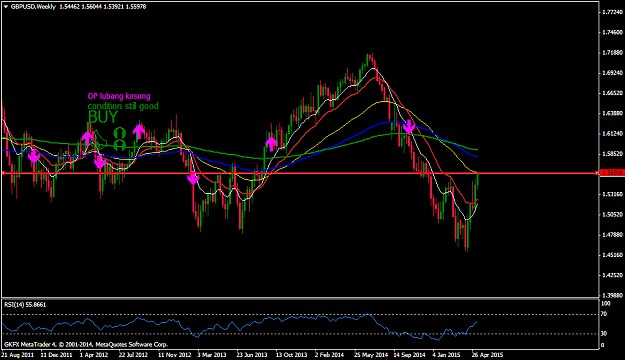Click the red highlighted current price tag on axis
This screenshot has height=360, width=625.
612,173
